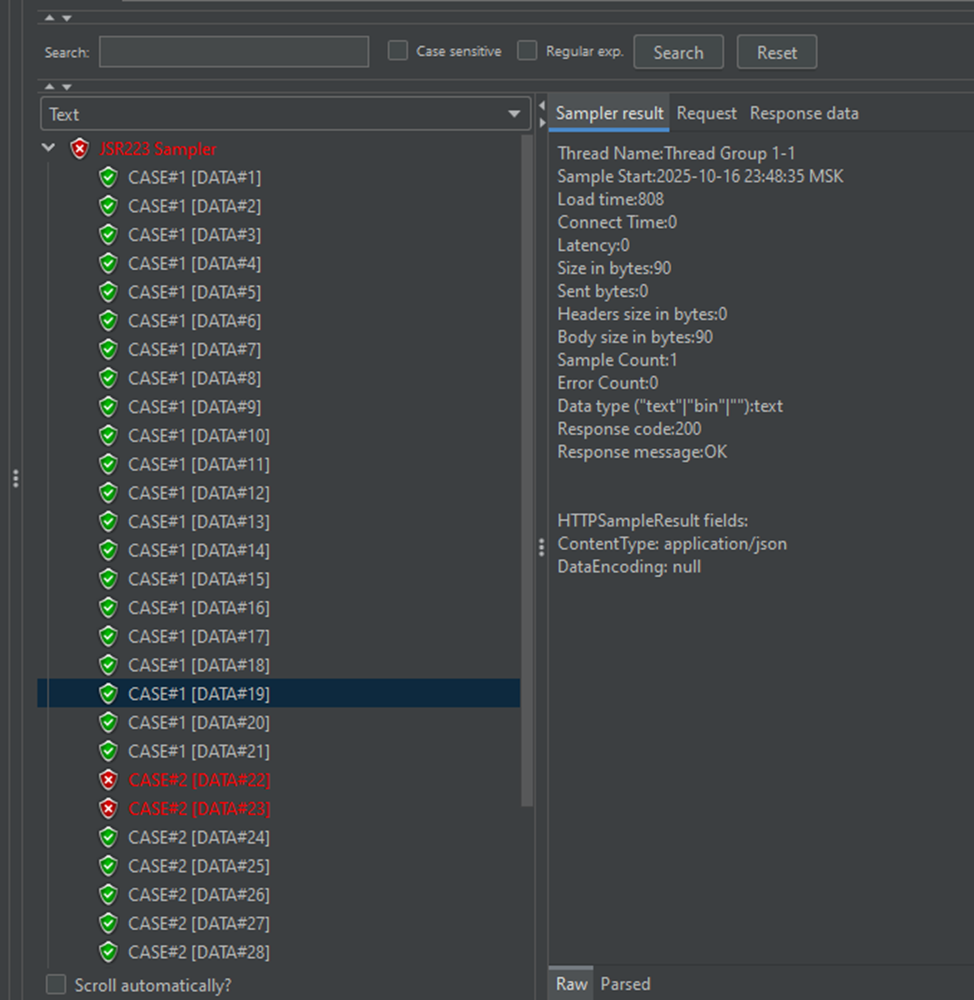Click green shield icon for CASE#1 [DATA#14]
This screenshot has height=1000, width=974.
(108, 551)
